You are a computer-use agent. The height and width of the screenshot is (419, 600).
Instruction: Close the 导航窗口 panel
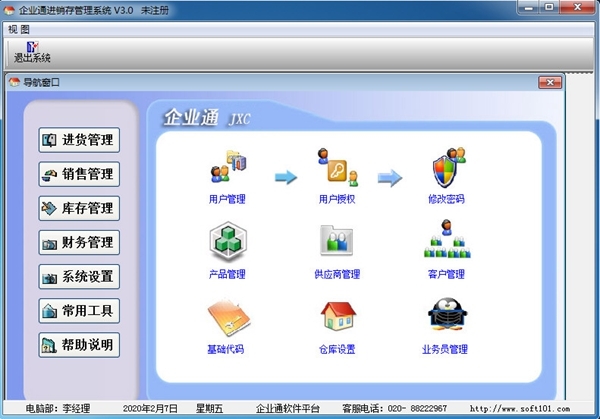(550, 82)
